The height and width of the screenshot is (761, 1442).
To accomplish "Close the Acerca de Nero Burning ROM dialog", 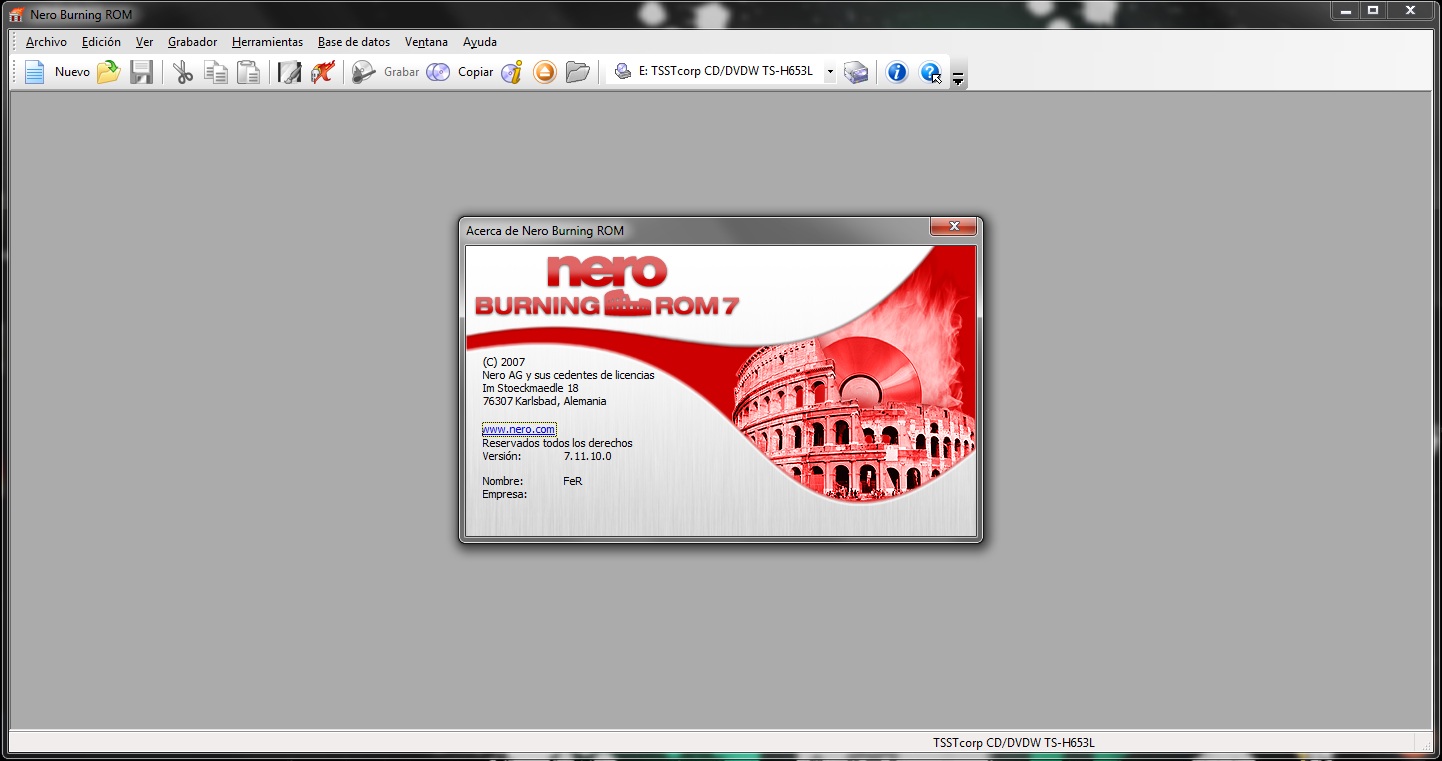I will [953, 227].
